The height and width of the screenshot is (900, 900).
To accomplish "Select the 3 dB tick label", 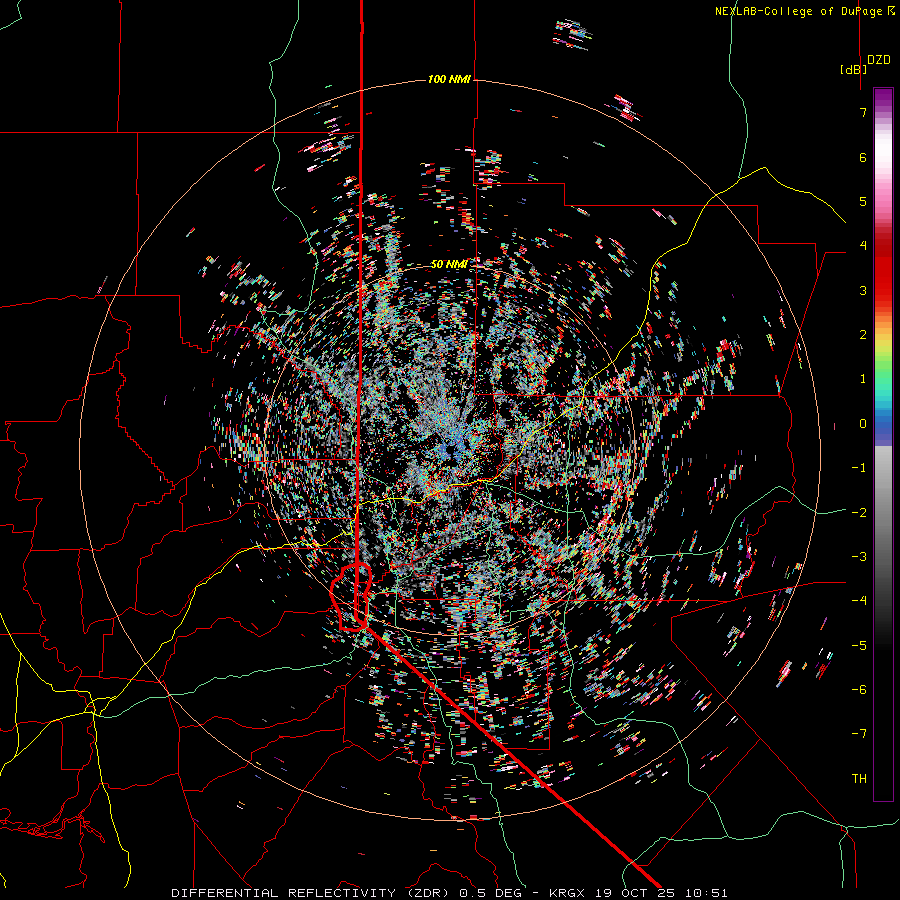I will [863, 290].
